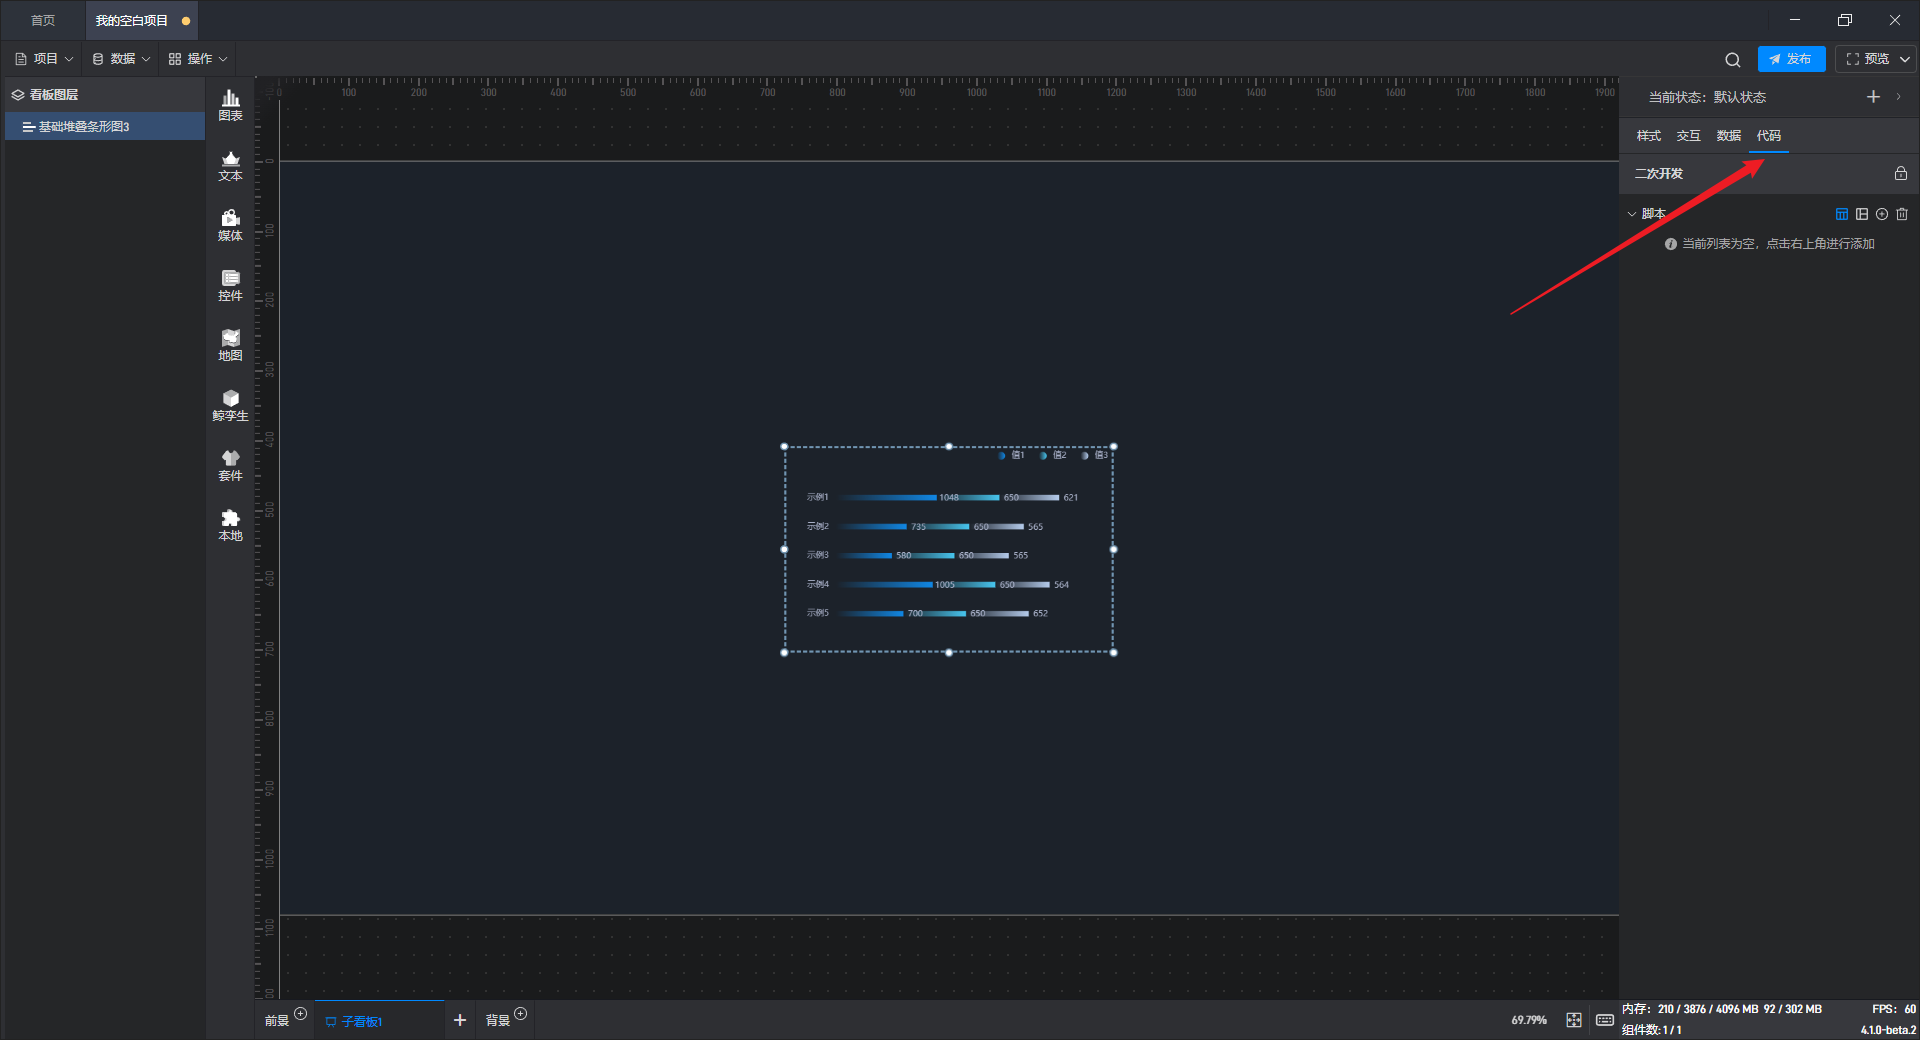The image size is (1920, 1040).
Task: Switch to the 数据 tab in properties panel
Action: [1728, 136]
